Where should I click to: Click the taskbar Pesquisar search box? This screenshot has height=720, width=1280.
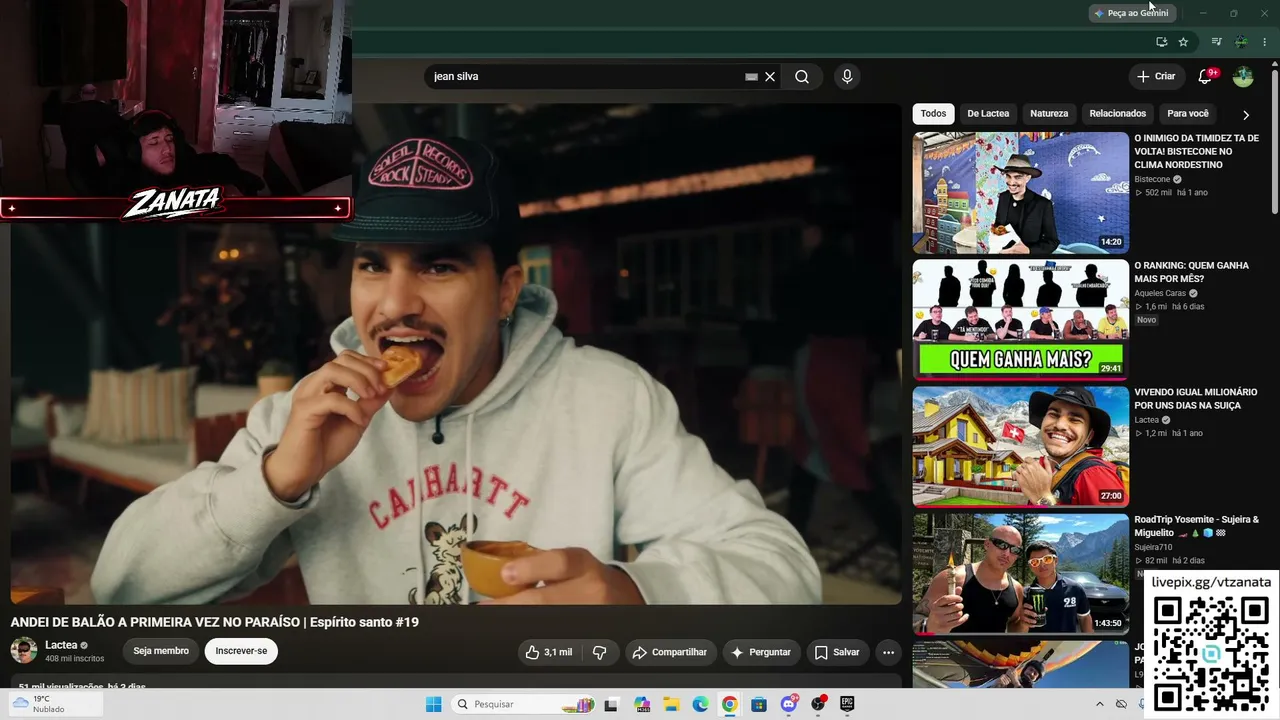pos(525,704)
